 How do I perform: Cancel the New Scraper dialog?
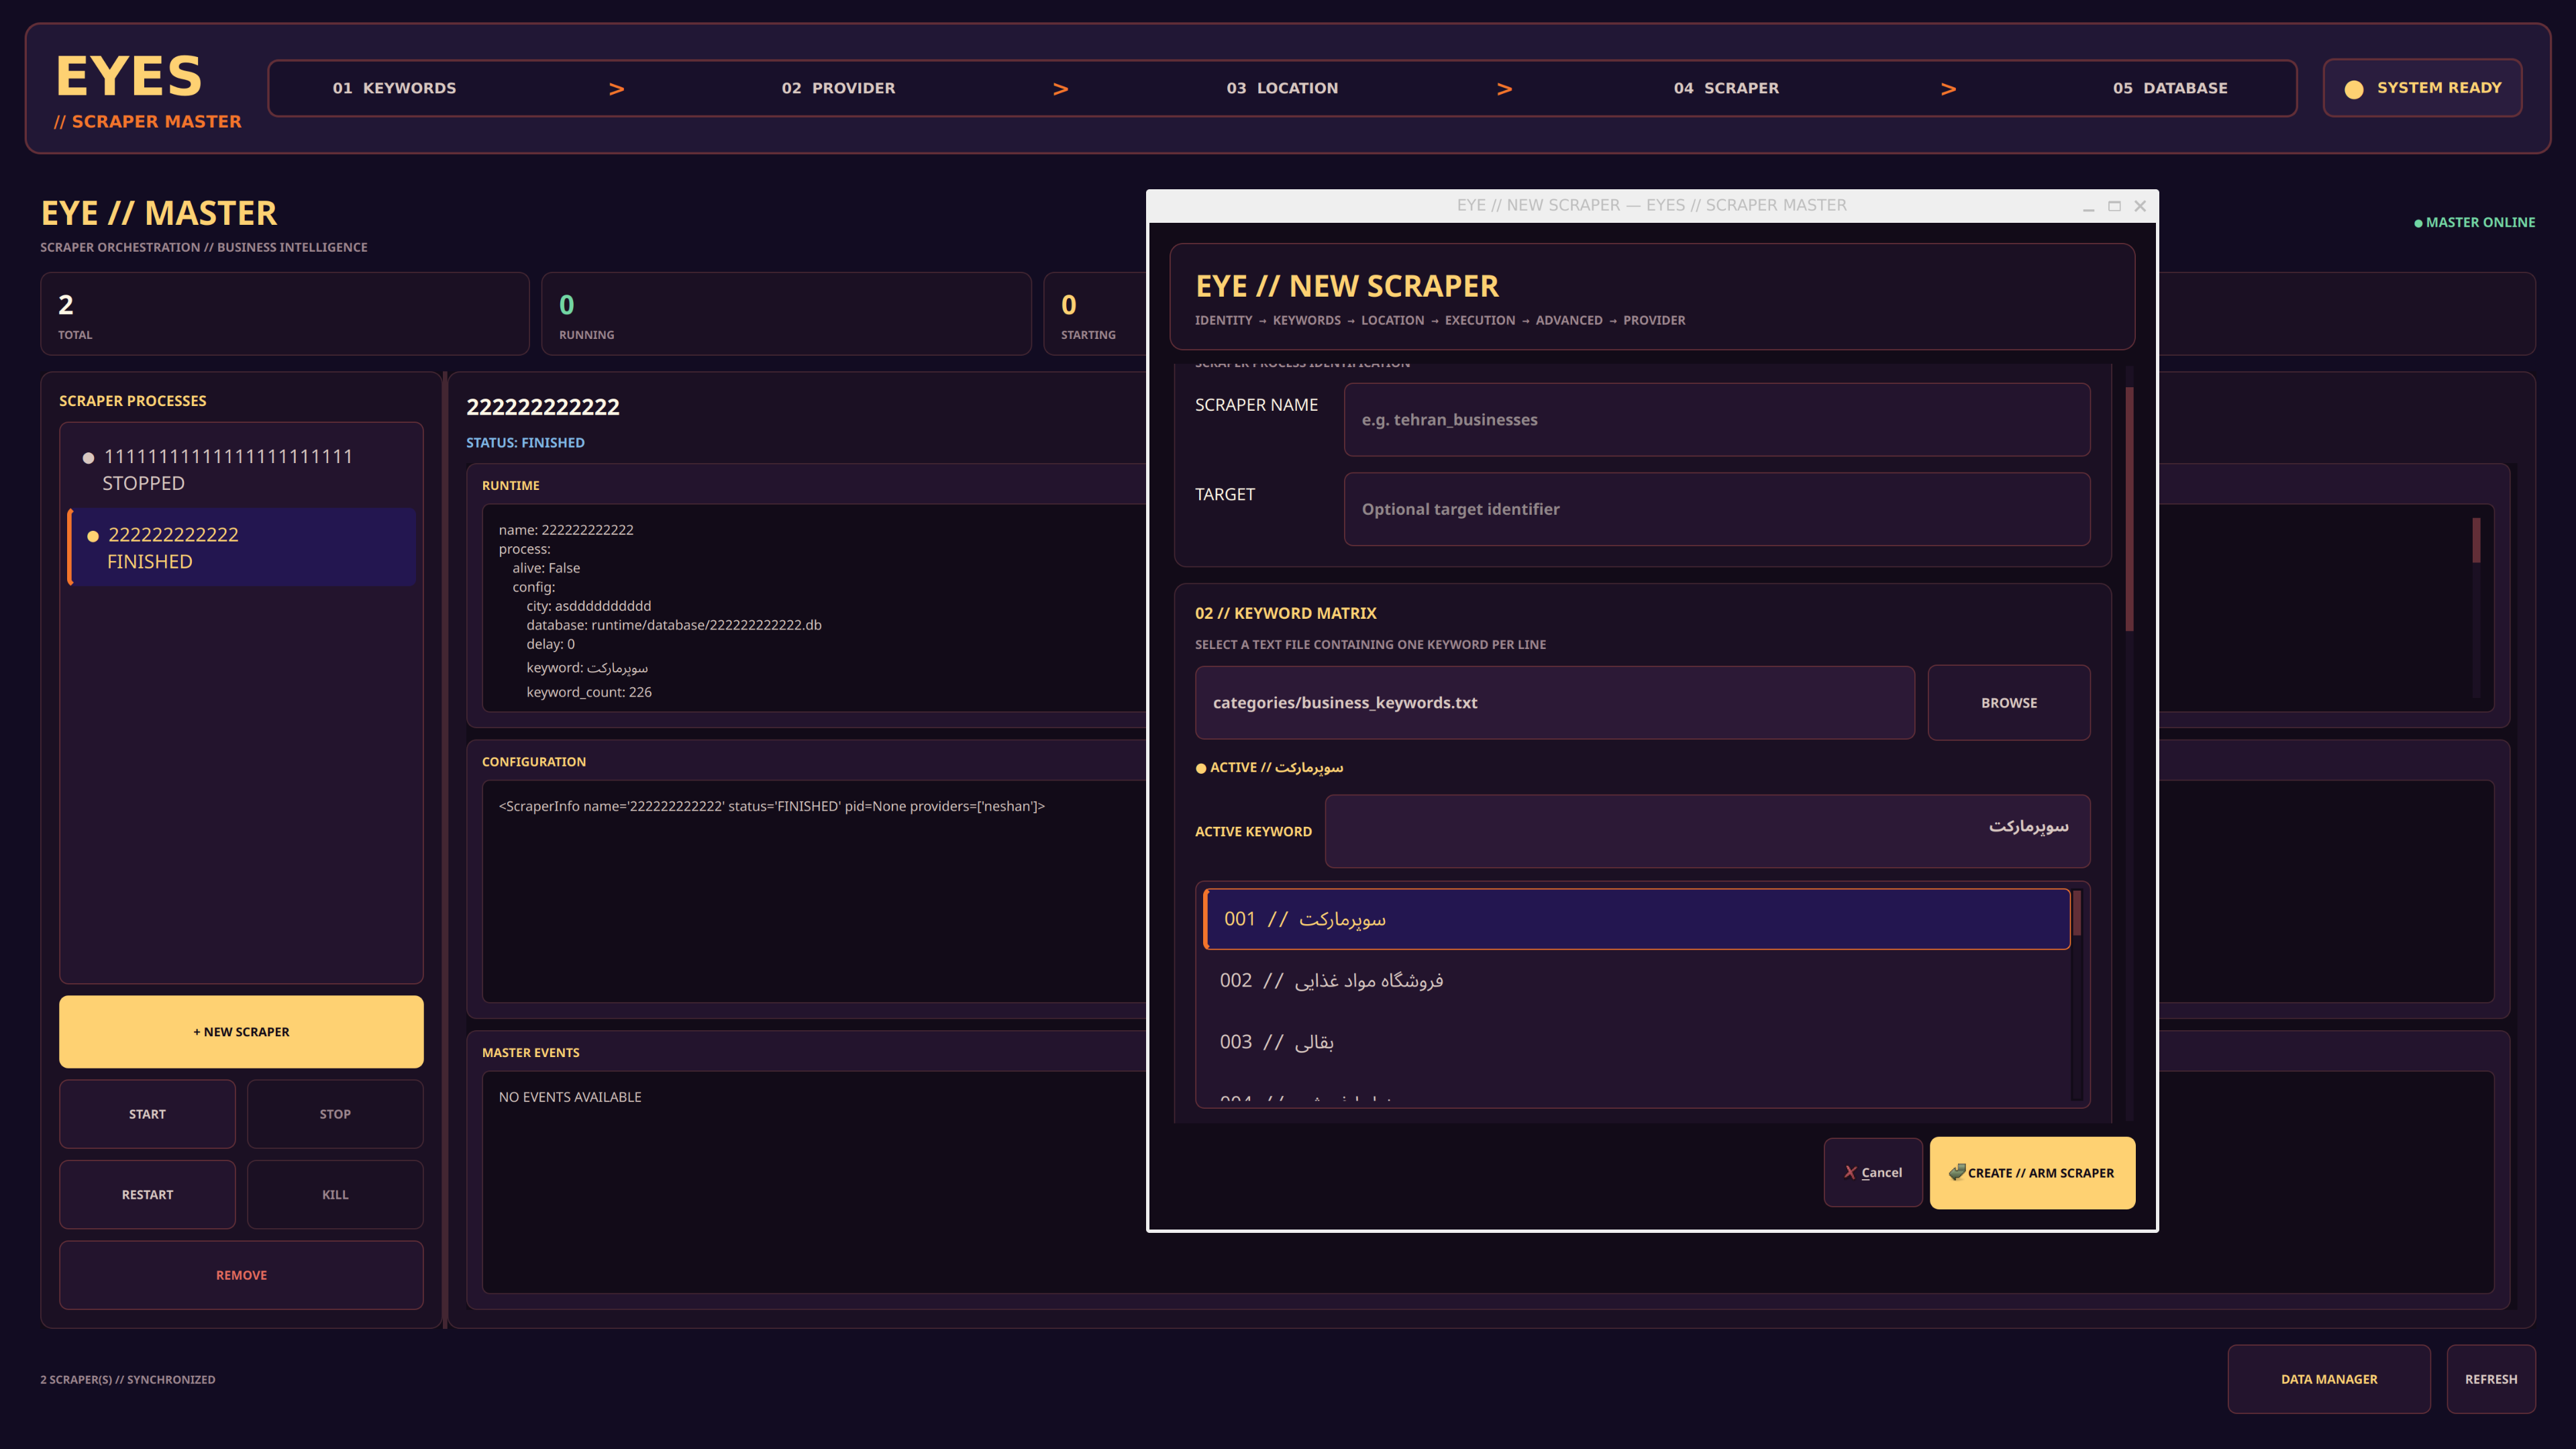1873,1172
